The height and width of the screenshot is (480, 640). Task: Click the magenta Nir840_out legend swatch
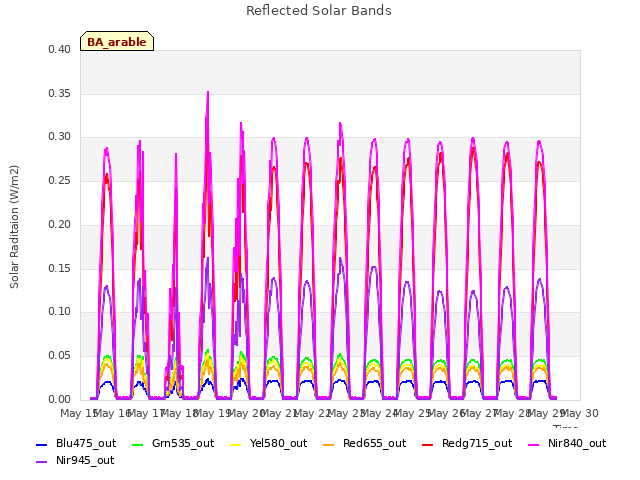point(534,444)
